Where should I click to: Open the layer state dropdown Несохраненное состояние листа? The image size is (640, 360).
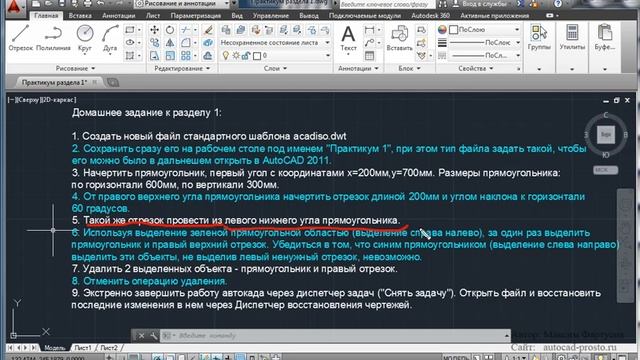coord(275,42)
